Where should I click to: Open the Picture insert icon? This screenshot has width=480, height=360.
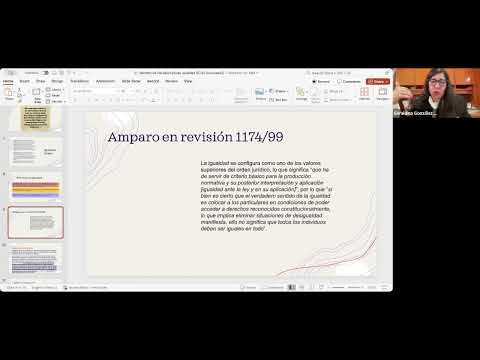click(260, 93)
